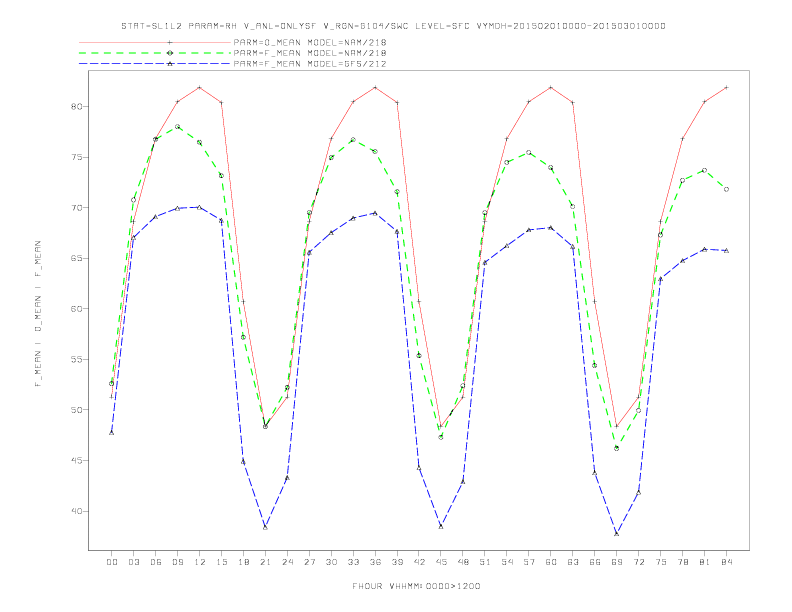Click y-axis tick label 50
Image resolution: width=792 pixels, height=612 pixels.
(x=77, y=410)
